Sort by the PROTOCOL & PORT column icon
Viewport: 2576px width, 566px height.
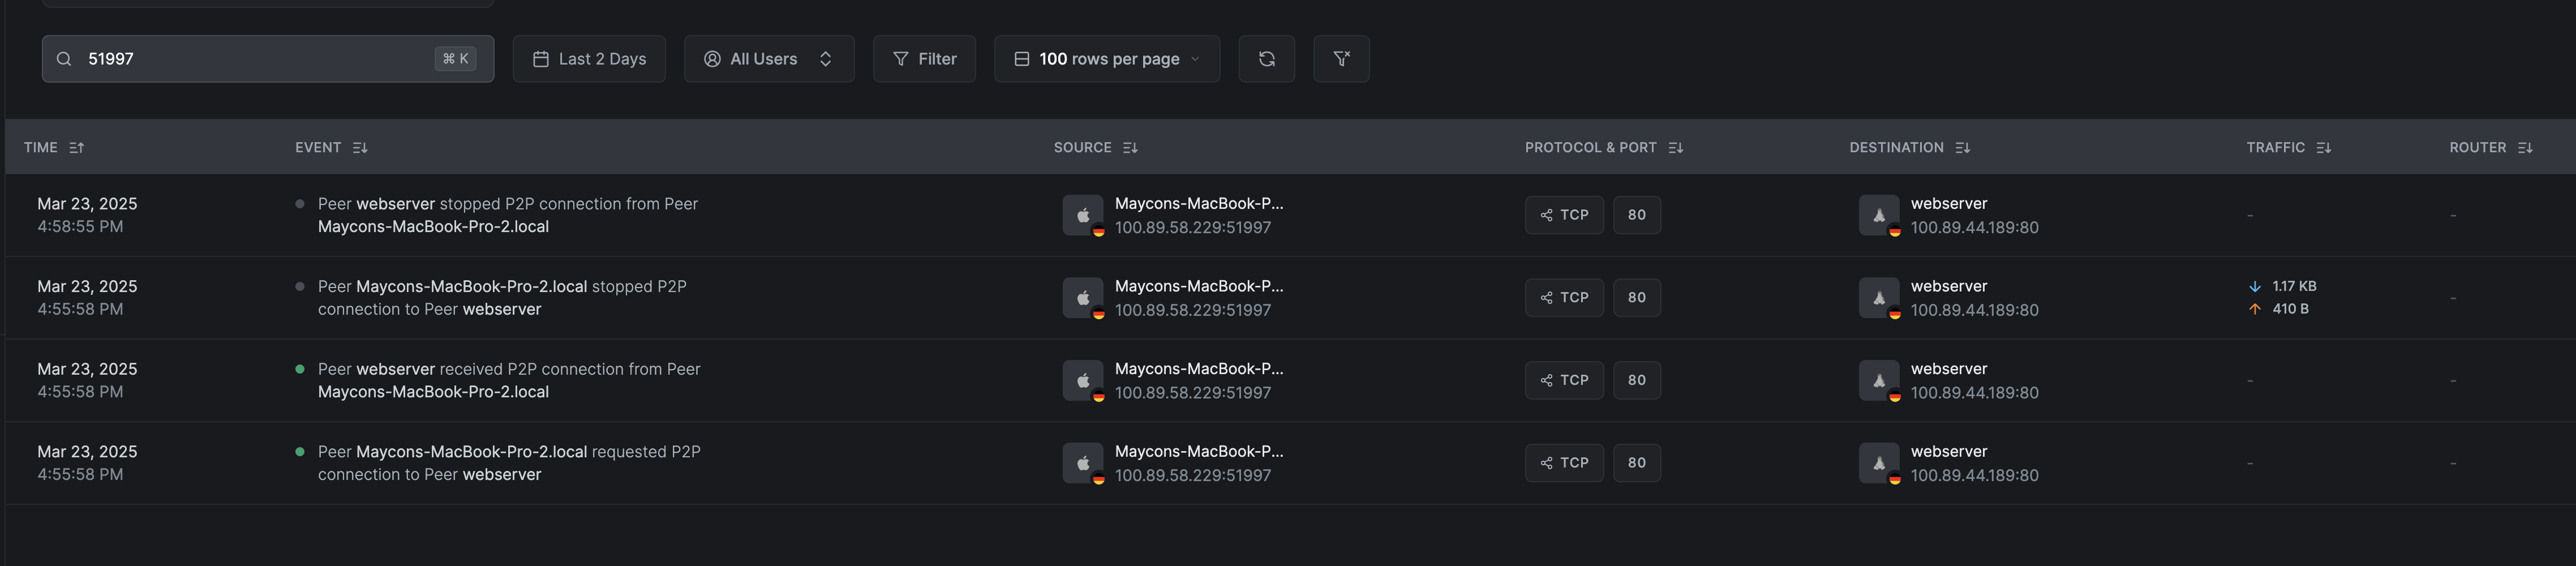coord(1676,148)
